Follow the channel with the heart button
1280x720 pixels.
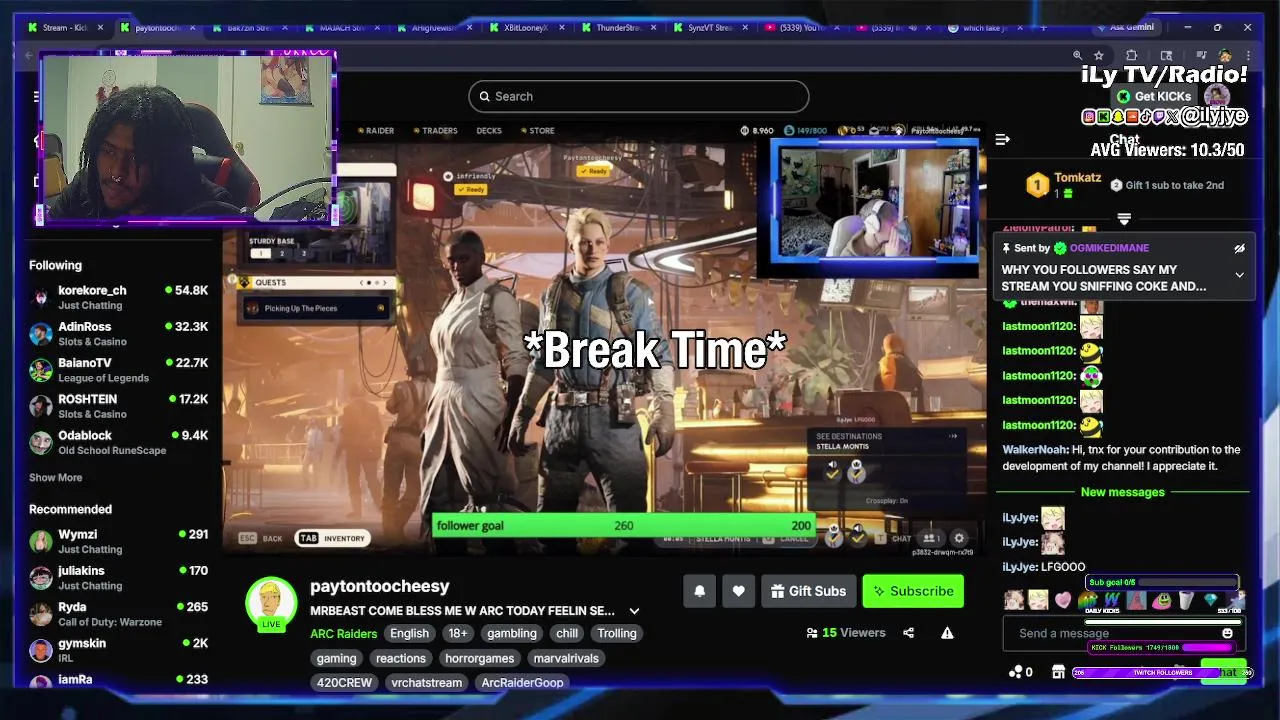pos(738,591)
